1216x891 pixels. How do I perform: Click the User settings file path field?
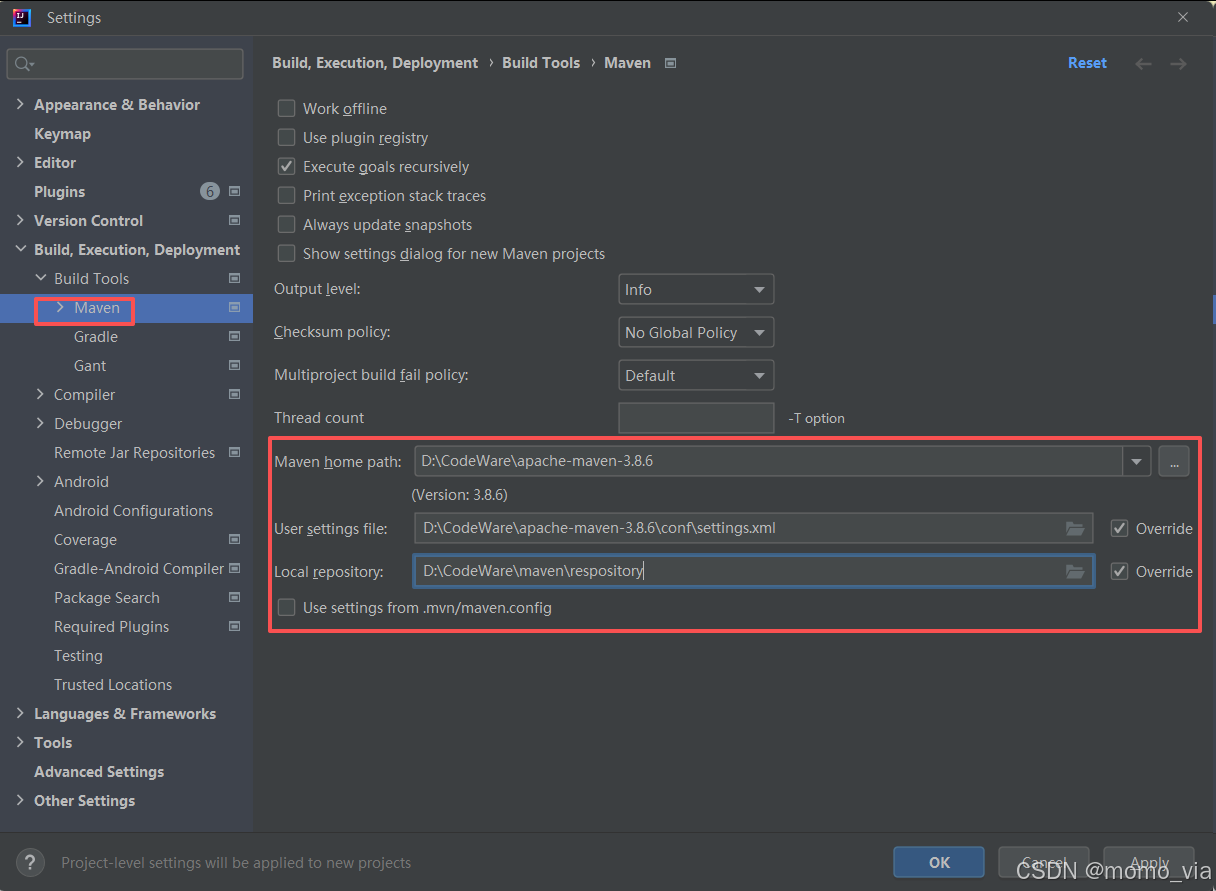(x=753, y=528)
